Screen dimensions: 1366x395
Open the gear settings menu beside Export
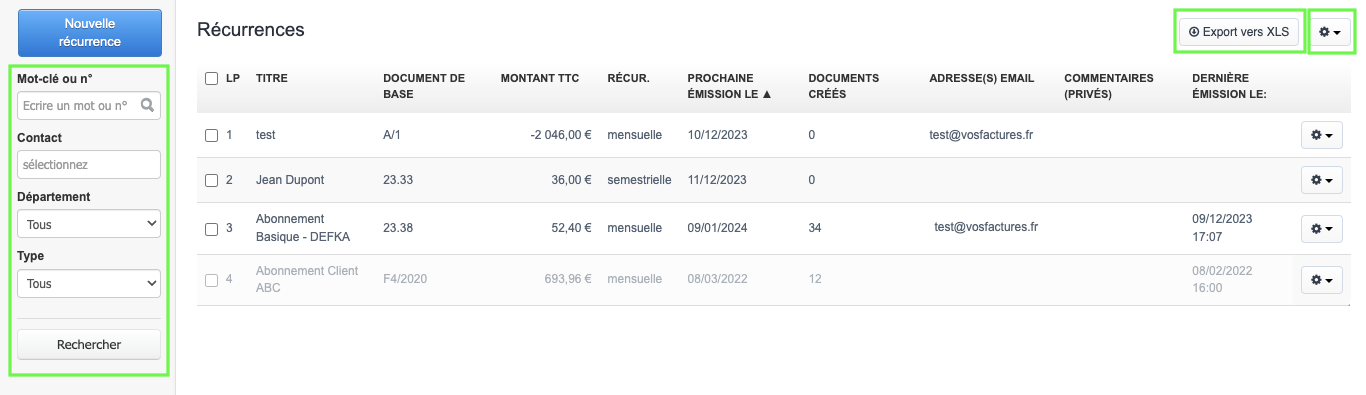[x=1329, y=32]
